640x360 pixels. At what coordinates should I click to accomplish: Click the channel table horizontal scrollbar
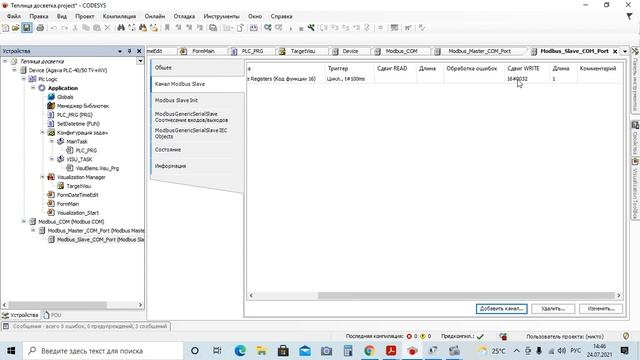[466, 296]
